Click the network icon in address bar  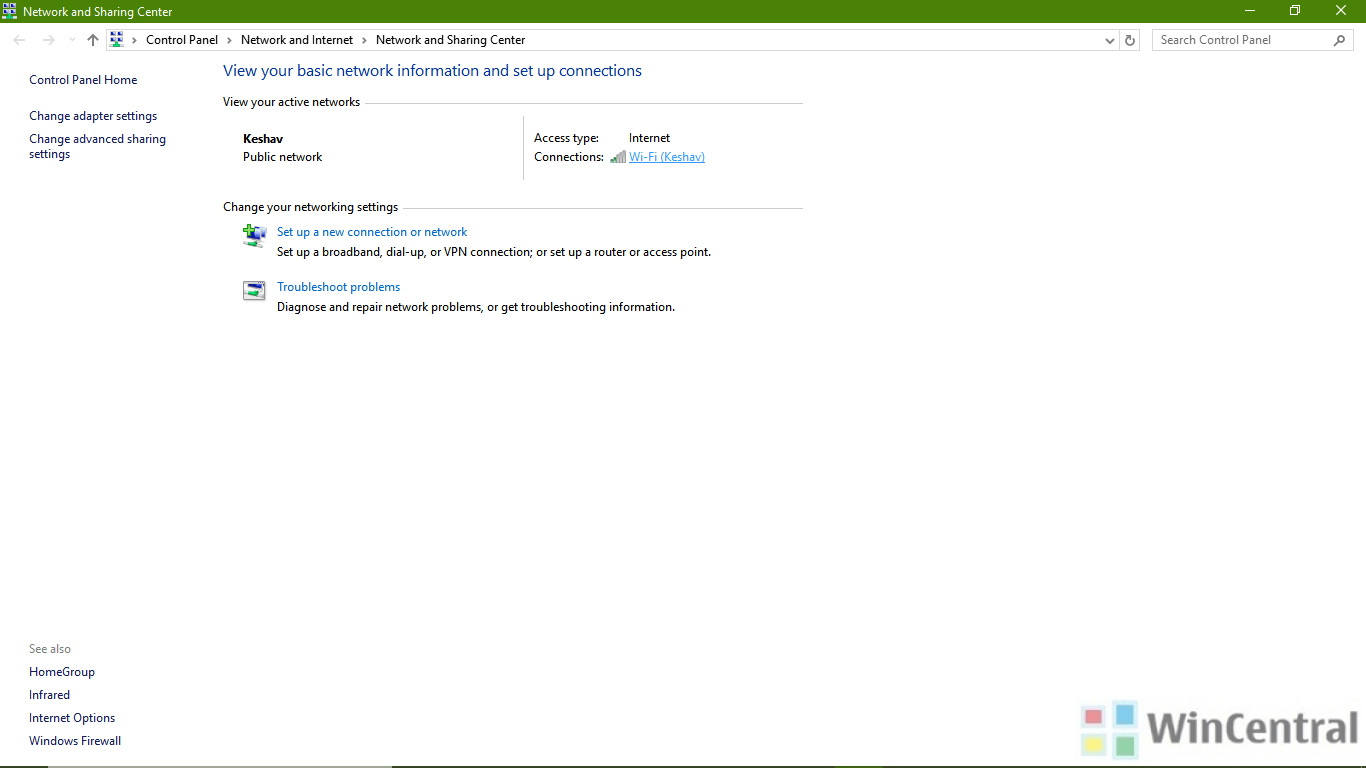click(x=116, y=40)
